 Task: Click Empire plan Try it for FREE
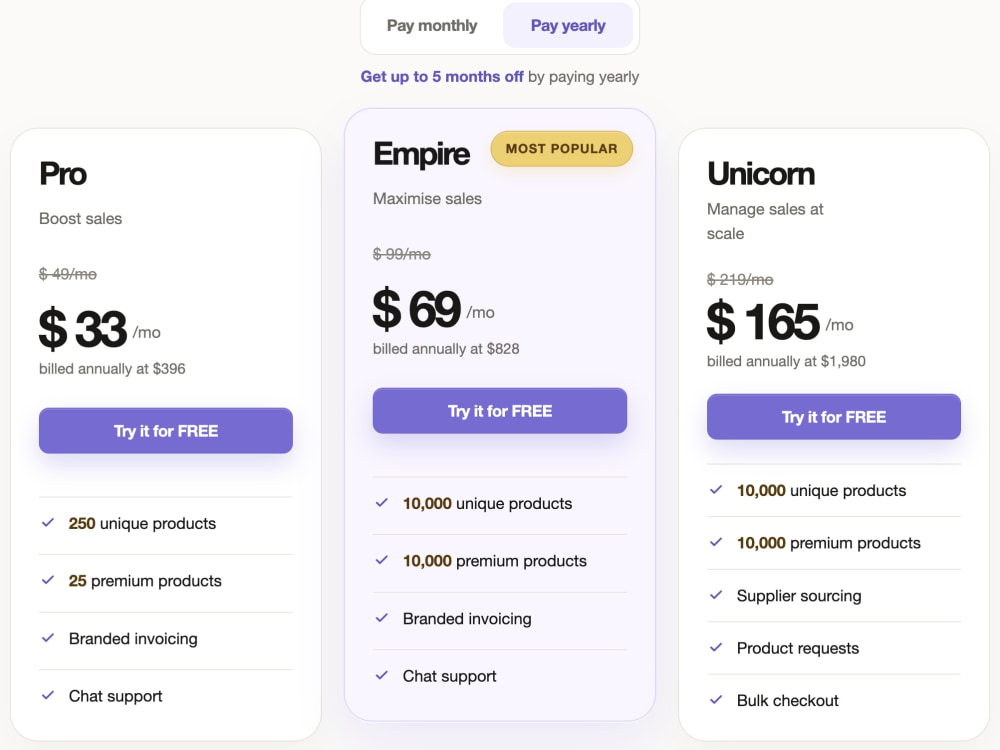(499, 411)
